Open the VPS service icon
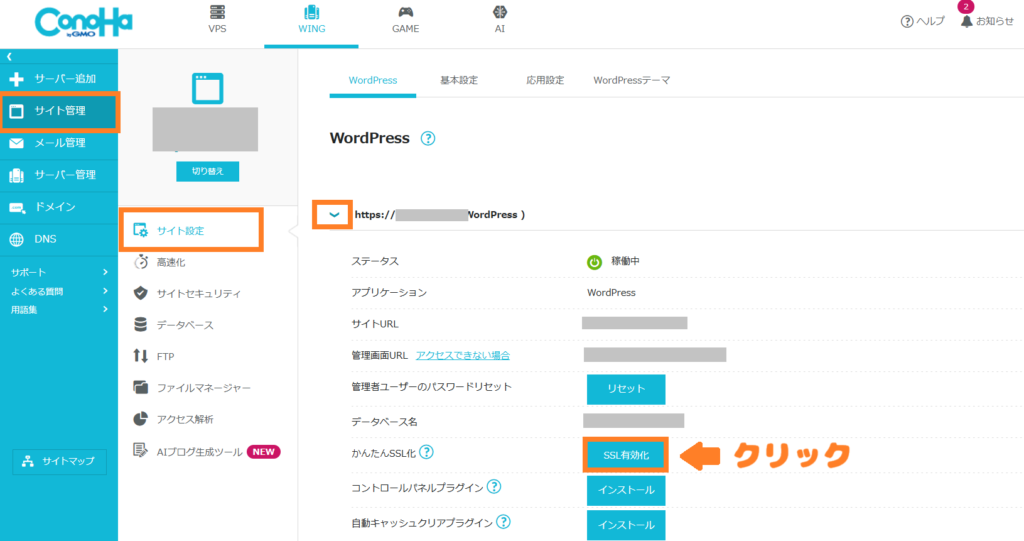The image size is (1024, 541). pos(217,12)
